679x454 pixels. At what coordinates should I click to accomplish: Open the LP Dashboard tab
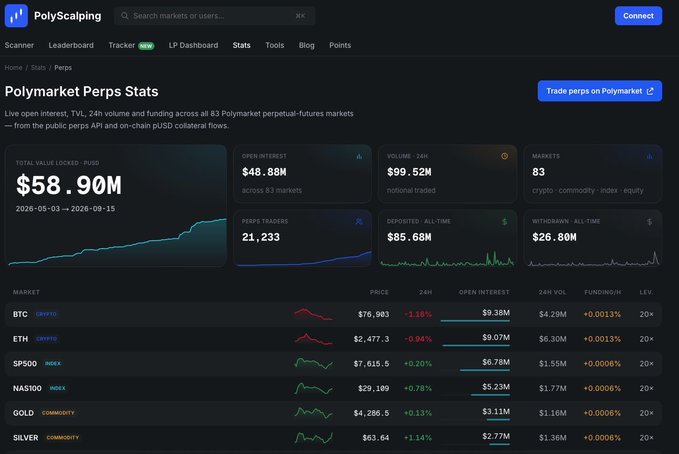click(x=194, y=45)
